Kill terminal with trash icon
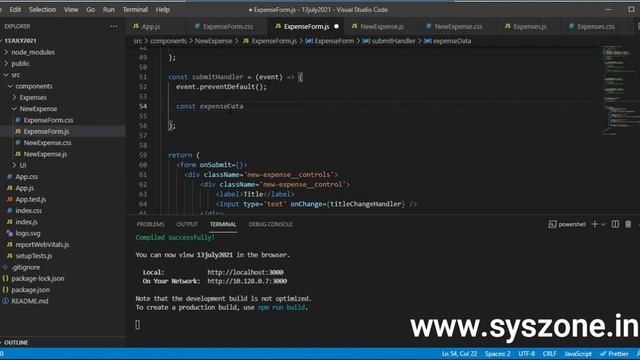 [628, 224]
